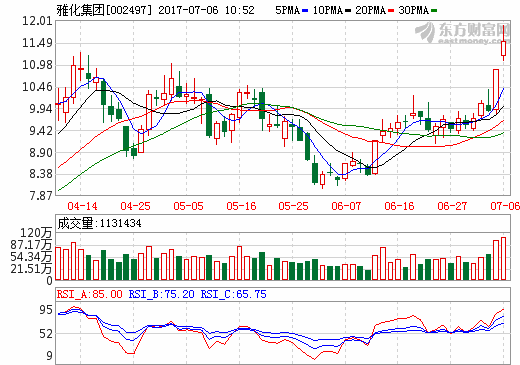Click the red 20PMA legend color dash
This screenshot has height=365, width=520.
click(x=391, y=11)
